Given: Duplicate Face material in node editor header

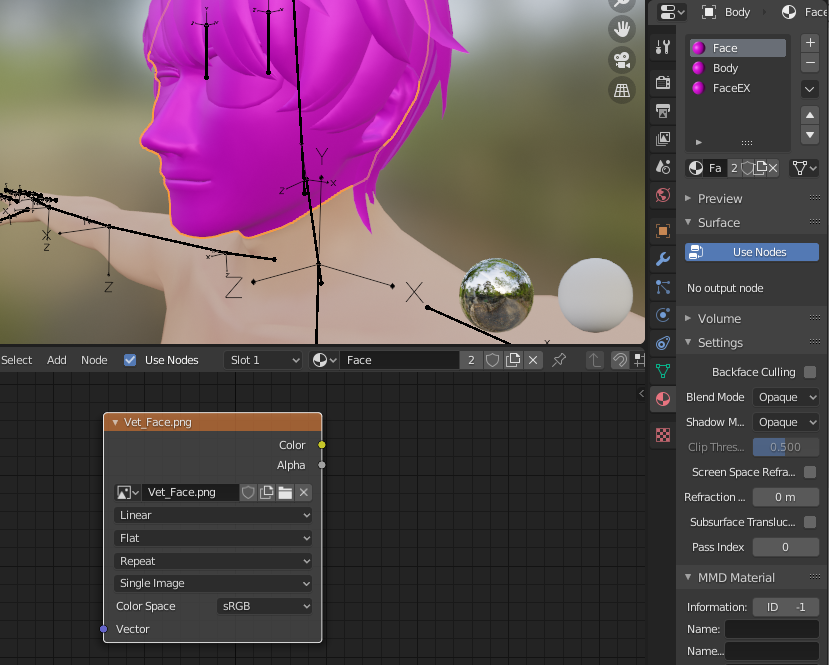Looking at the screenshot, I should pyautogui.click(x=512, y=360).
